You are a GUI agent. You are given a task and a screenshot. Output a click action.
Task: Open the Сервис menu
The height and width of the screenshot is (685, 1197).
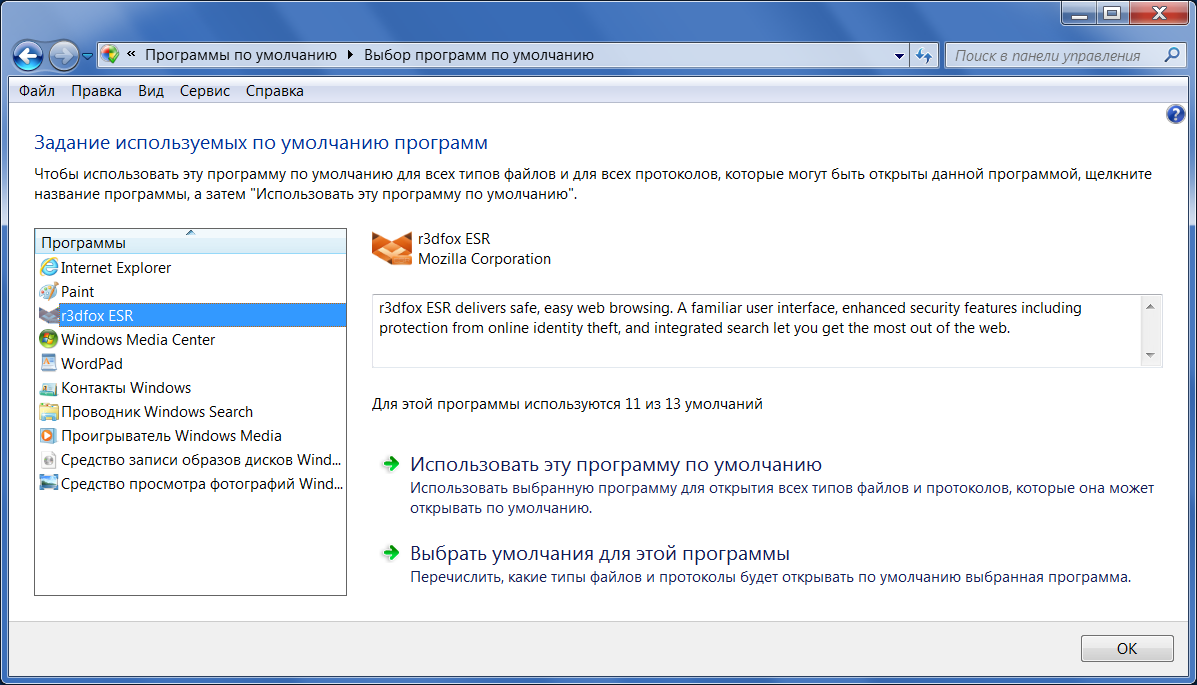tap(205, 91)
